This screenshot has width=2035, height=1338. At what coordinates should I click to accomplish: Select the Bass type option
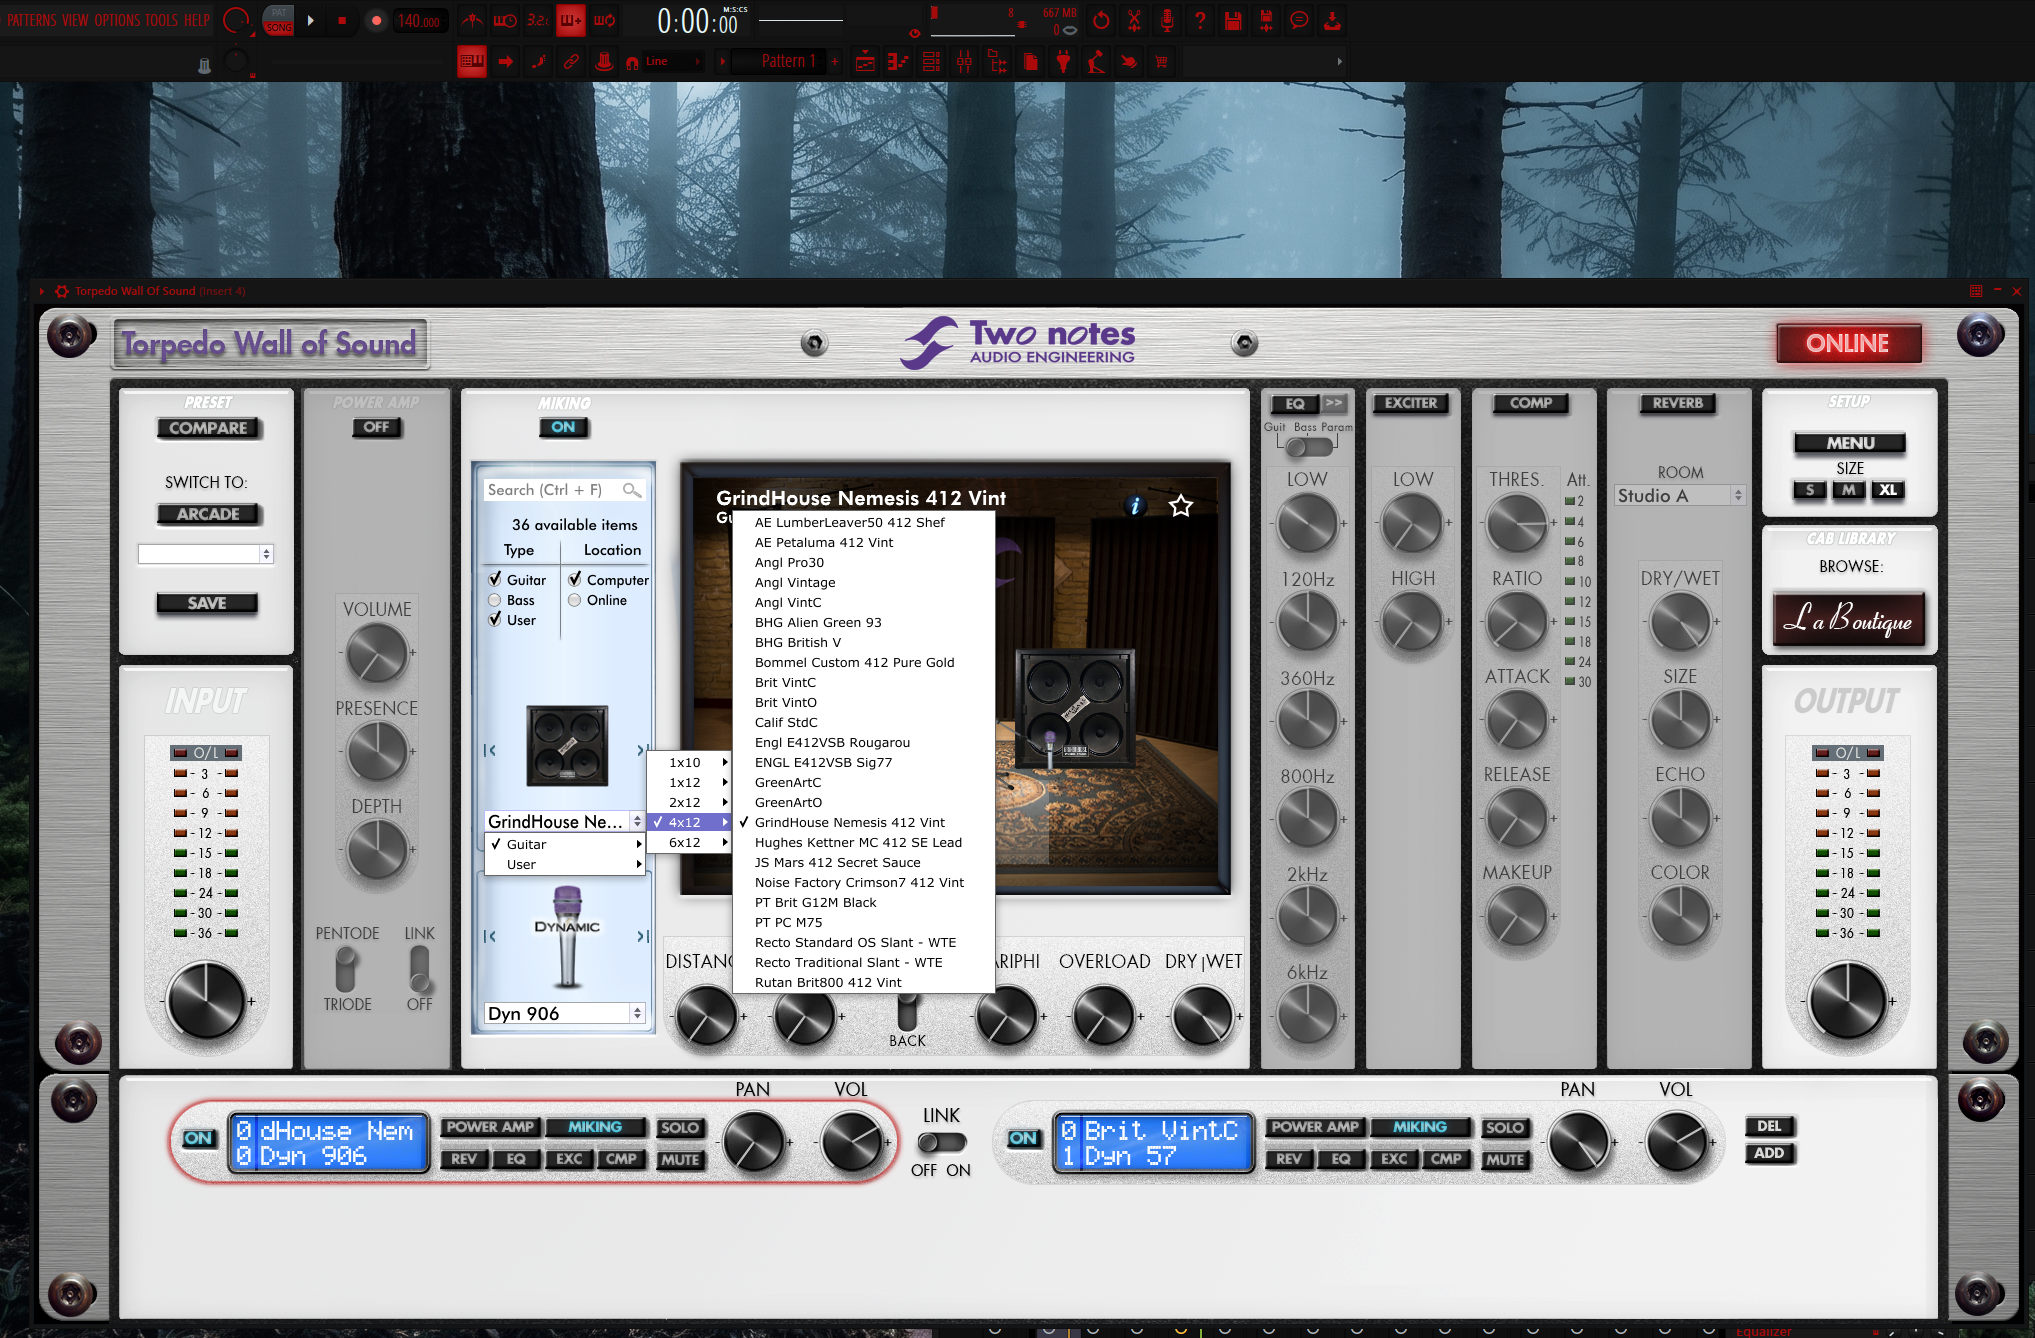click(495, 600)
